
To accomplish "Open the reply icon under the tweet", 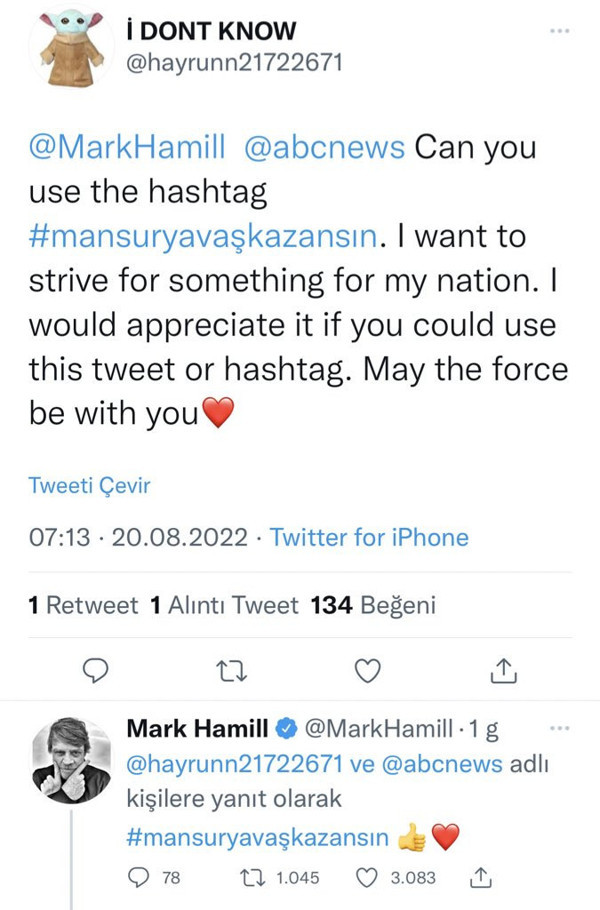I will pyautogui.click(x=95, y=671).
